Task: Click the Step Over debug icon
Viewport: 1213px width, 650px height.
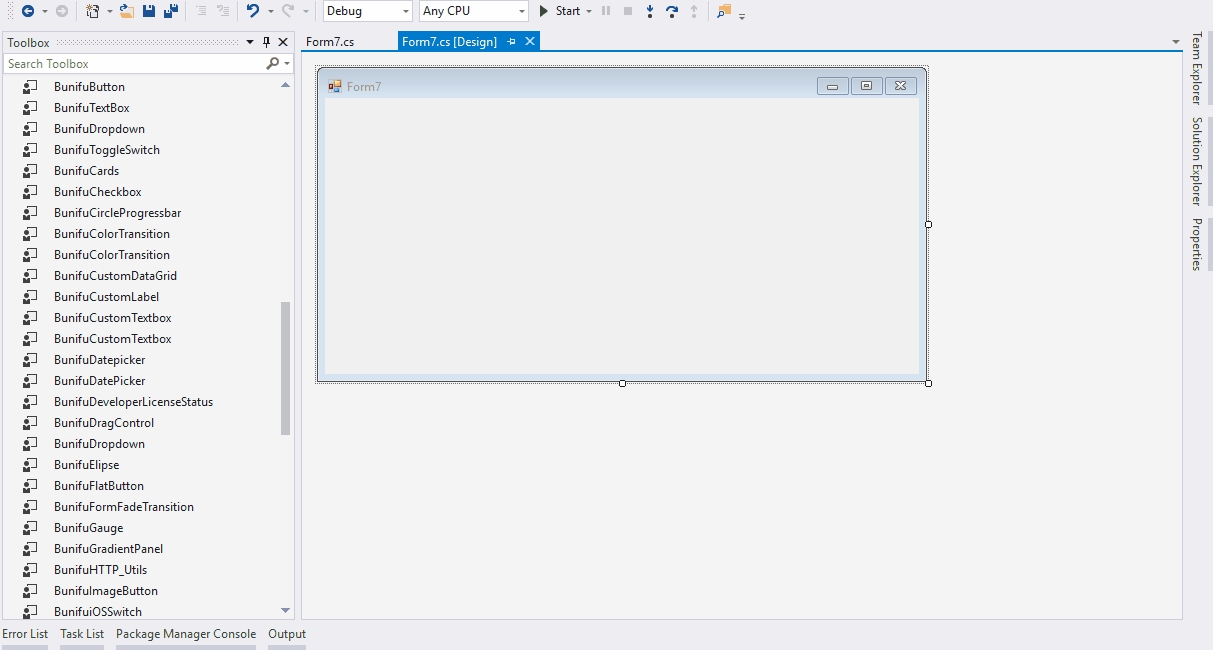Action: click(x=671, y=11)
